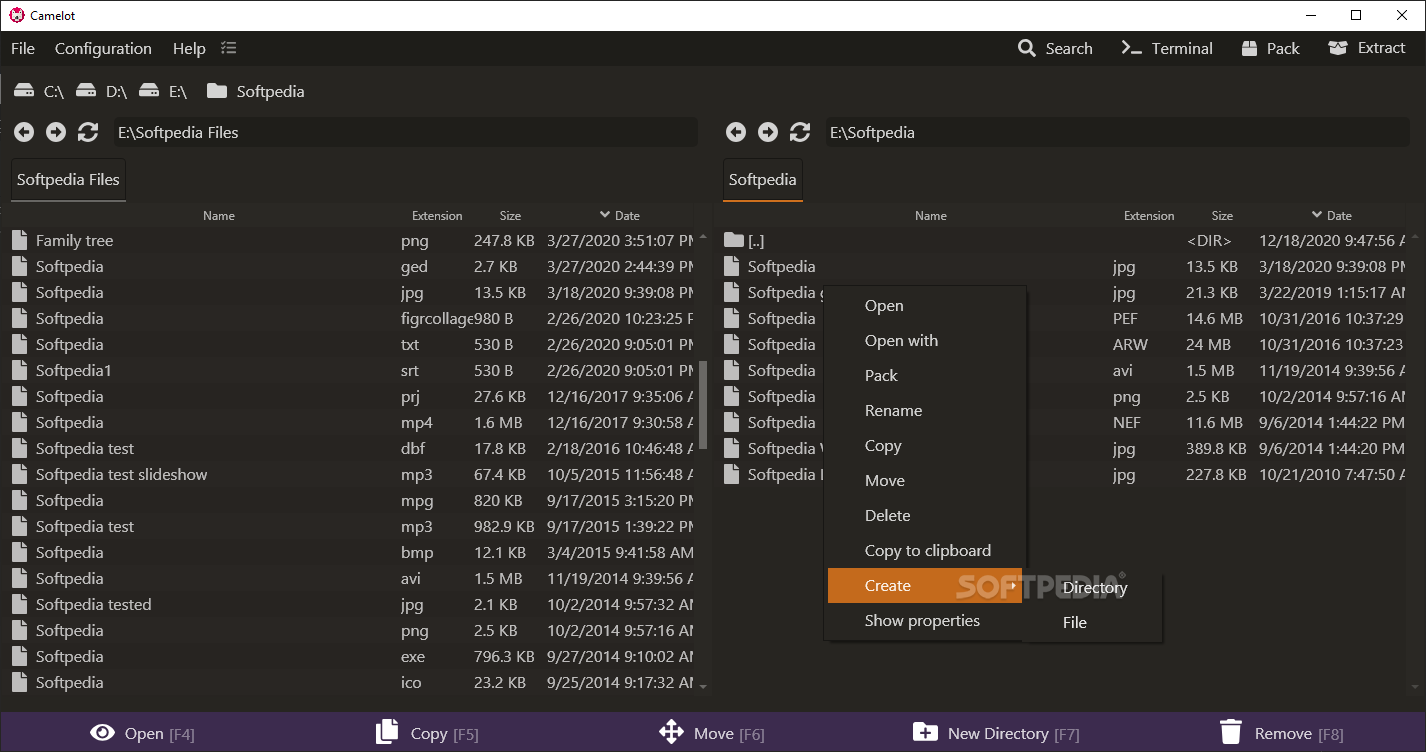The height and width of the screenshot is (752, 1426).
Task: Open the File menu
Action: click(x=23, y=48)
